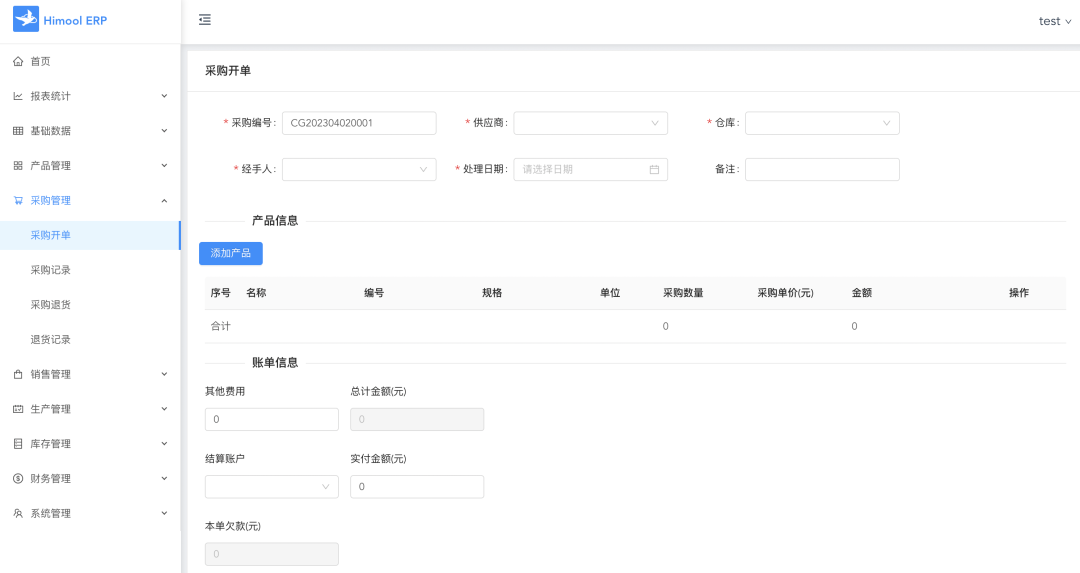Click the 备注 input field
1080x573 pixels.
(x=821, y=170)
